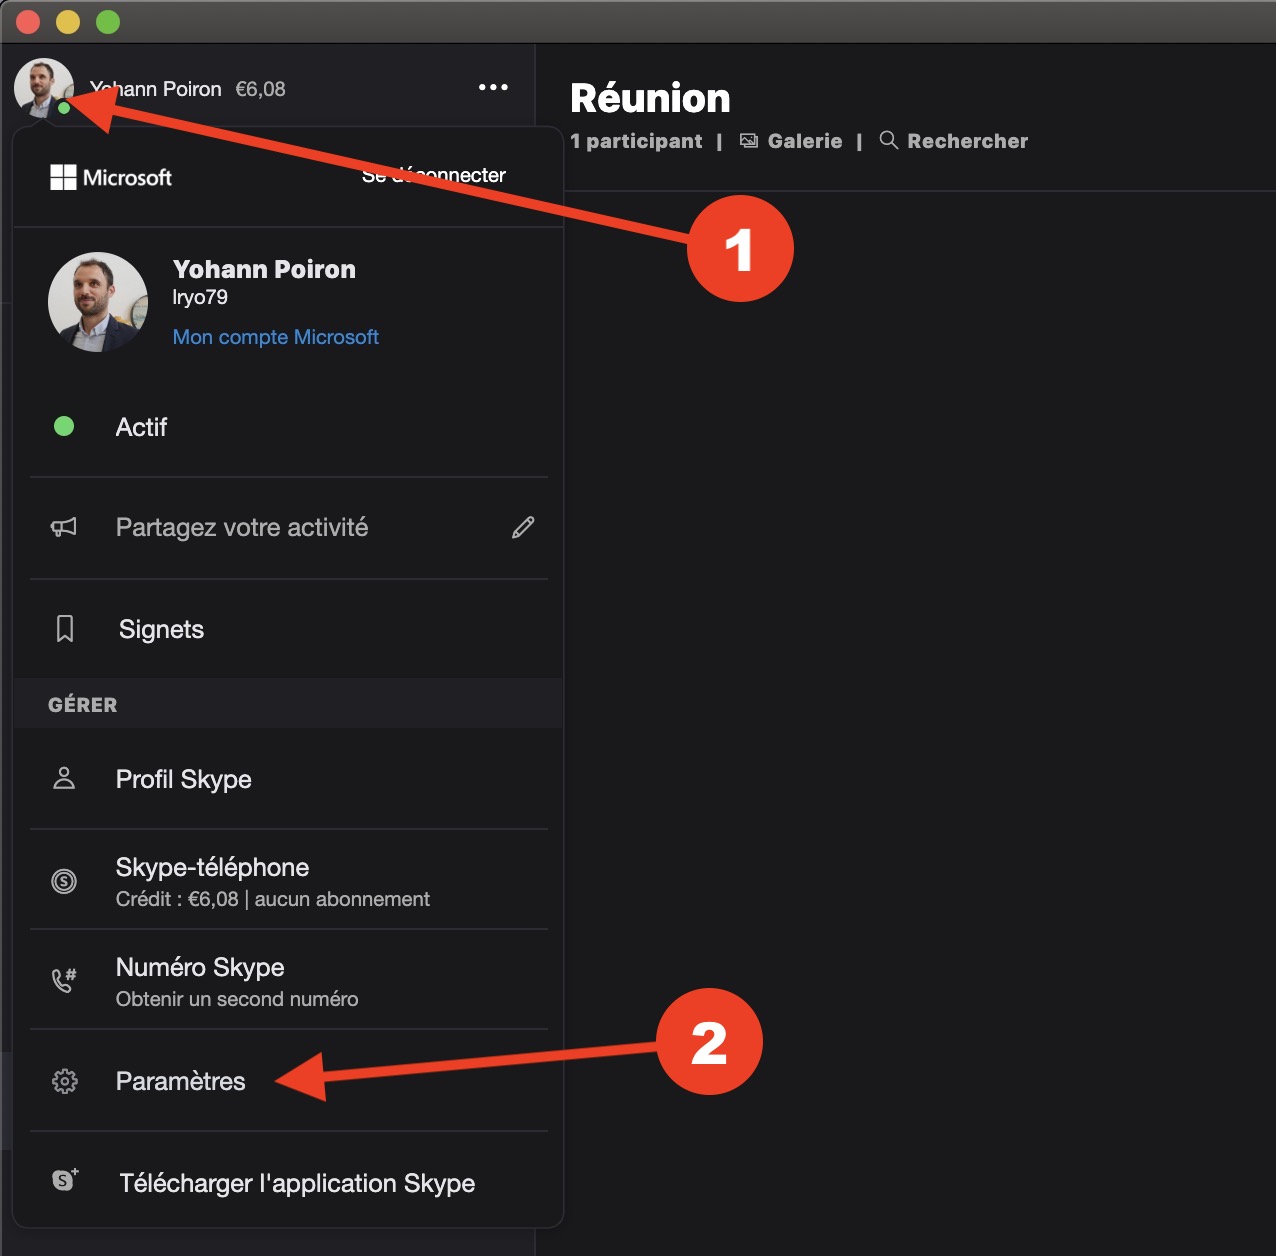Click the Skype-téléphone credit icon
Screen dimensions: 1276x1256
pyautogui.click(x=64, y=881)
